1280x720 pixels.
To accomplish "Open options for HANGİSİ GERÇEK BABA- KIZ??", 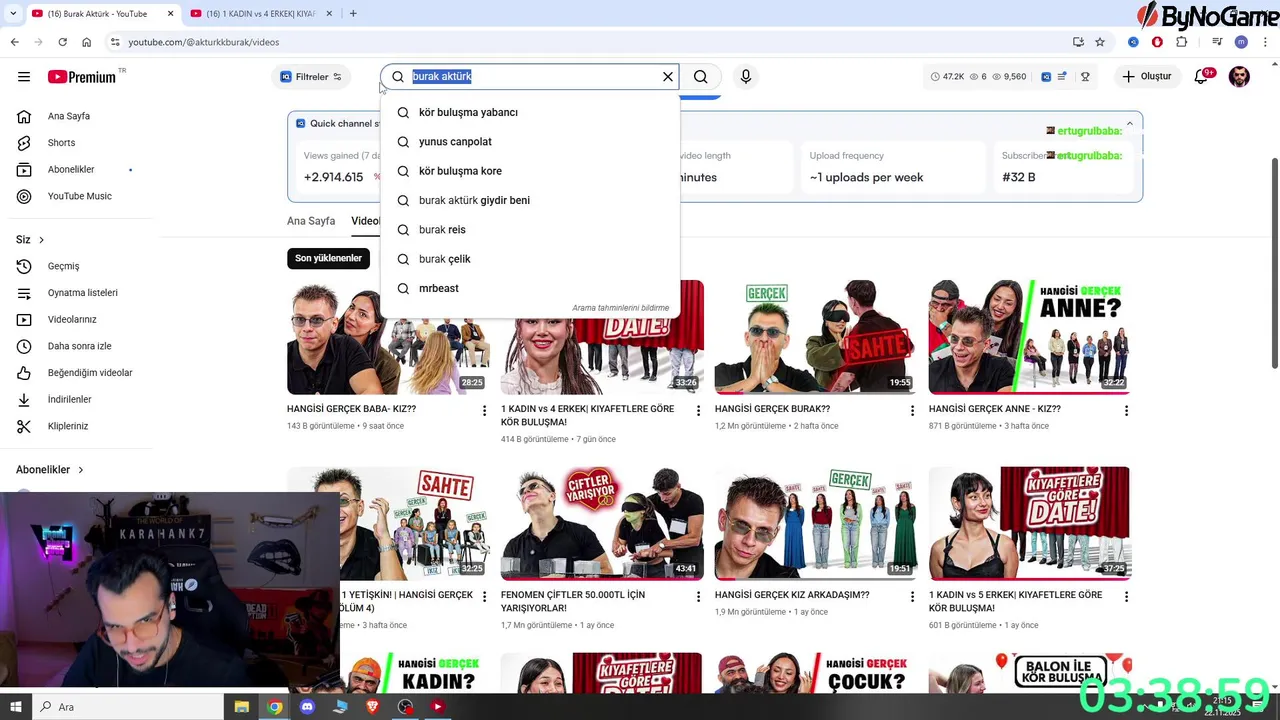I will [x=484, y=411].
